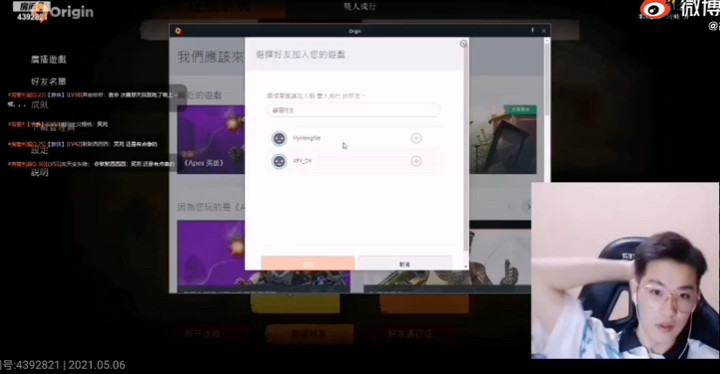This screenshot has width=720, height=374.
Task: Click XPY_DY's avatar icon
Action: tap(279, 161)
